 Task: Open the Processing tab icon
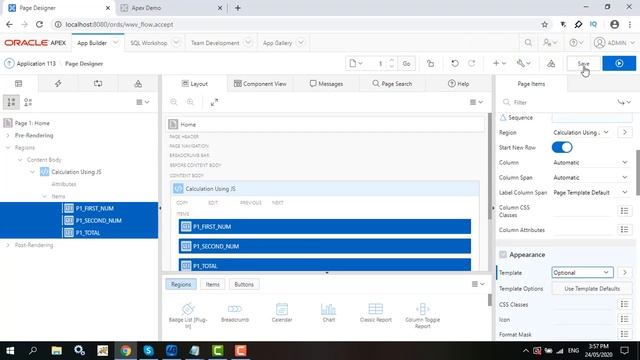98,84
